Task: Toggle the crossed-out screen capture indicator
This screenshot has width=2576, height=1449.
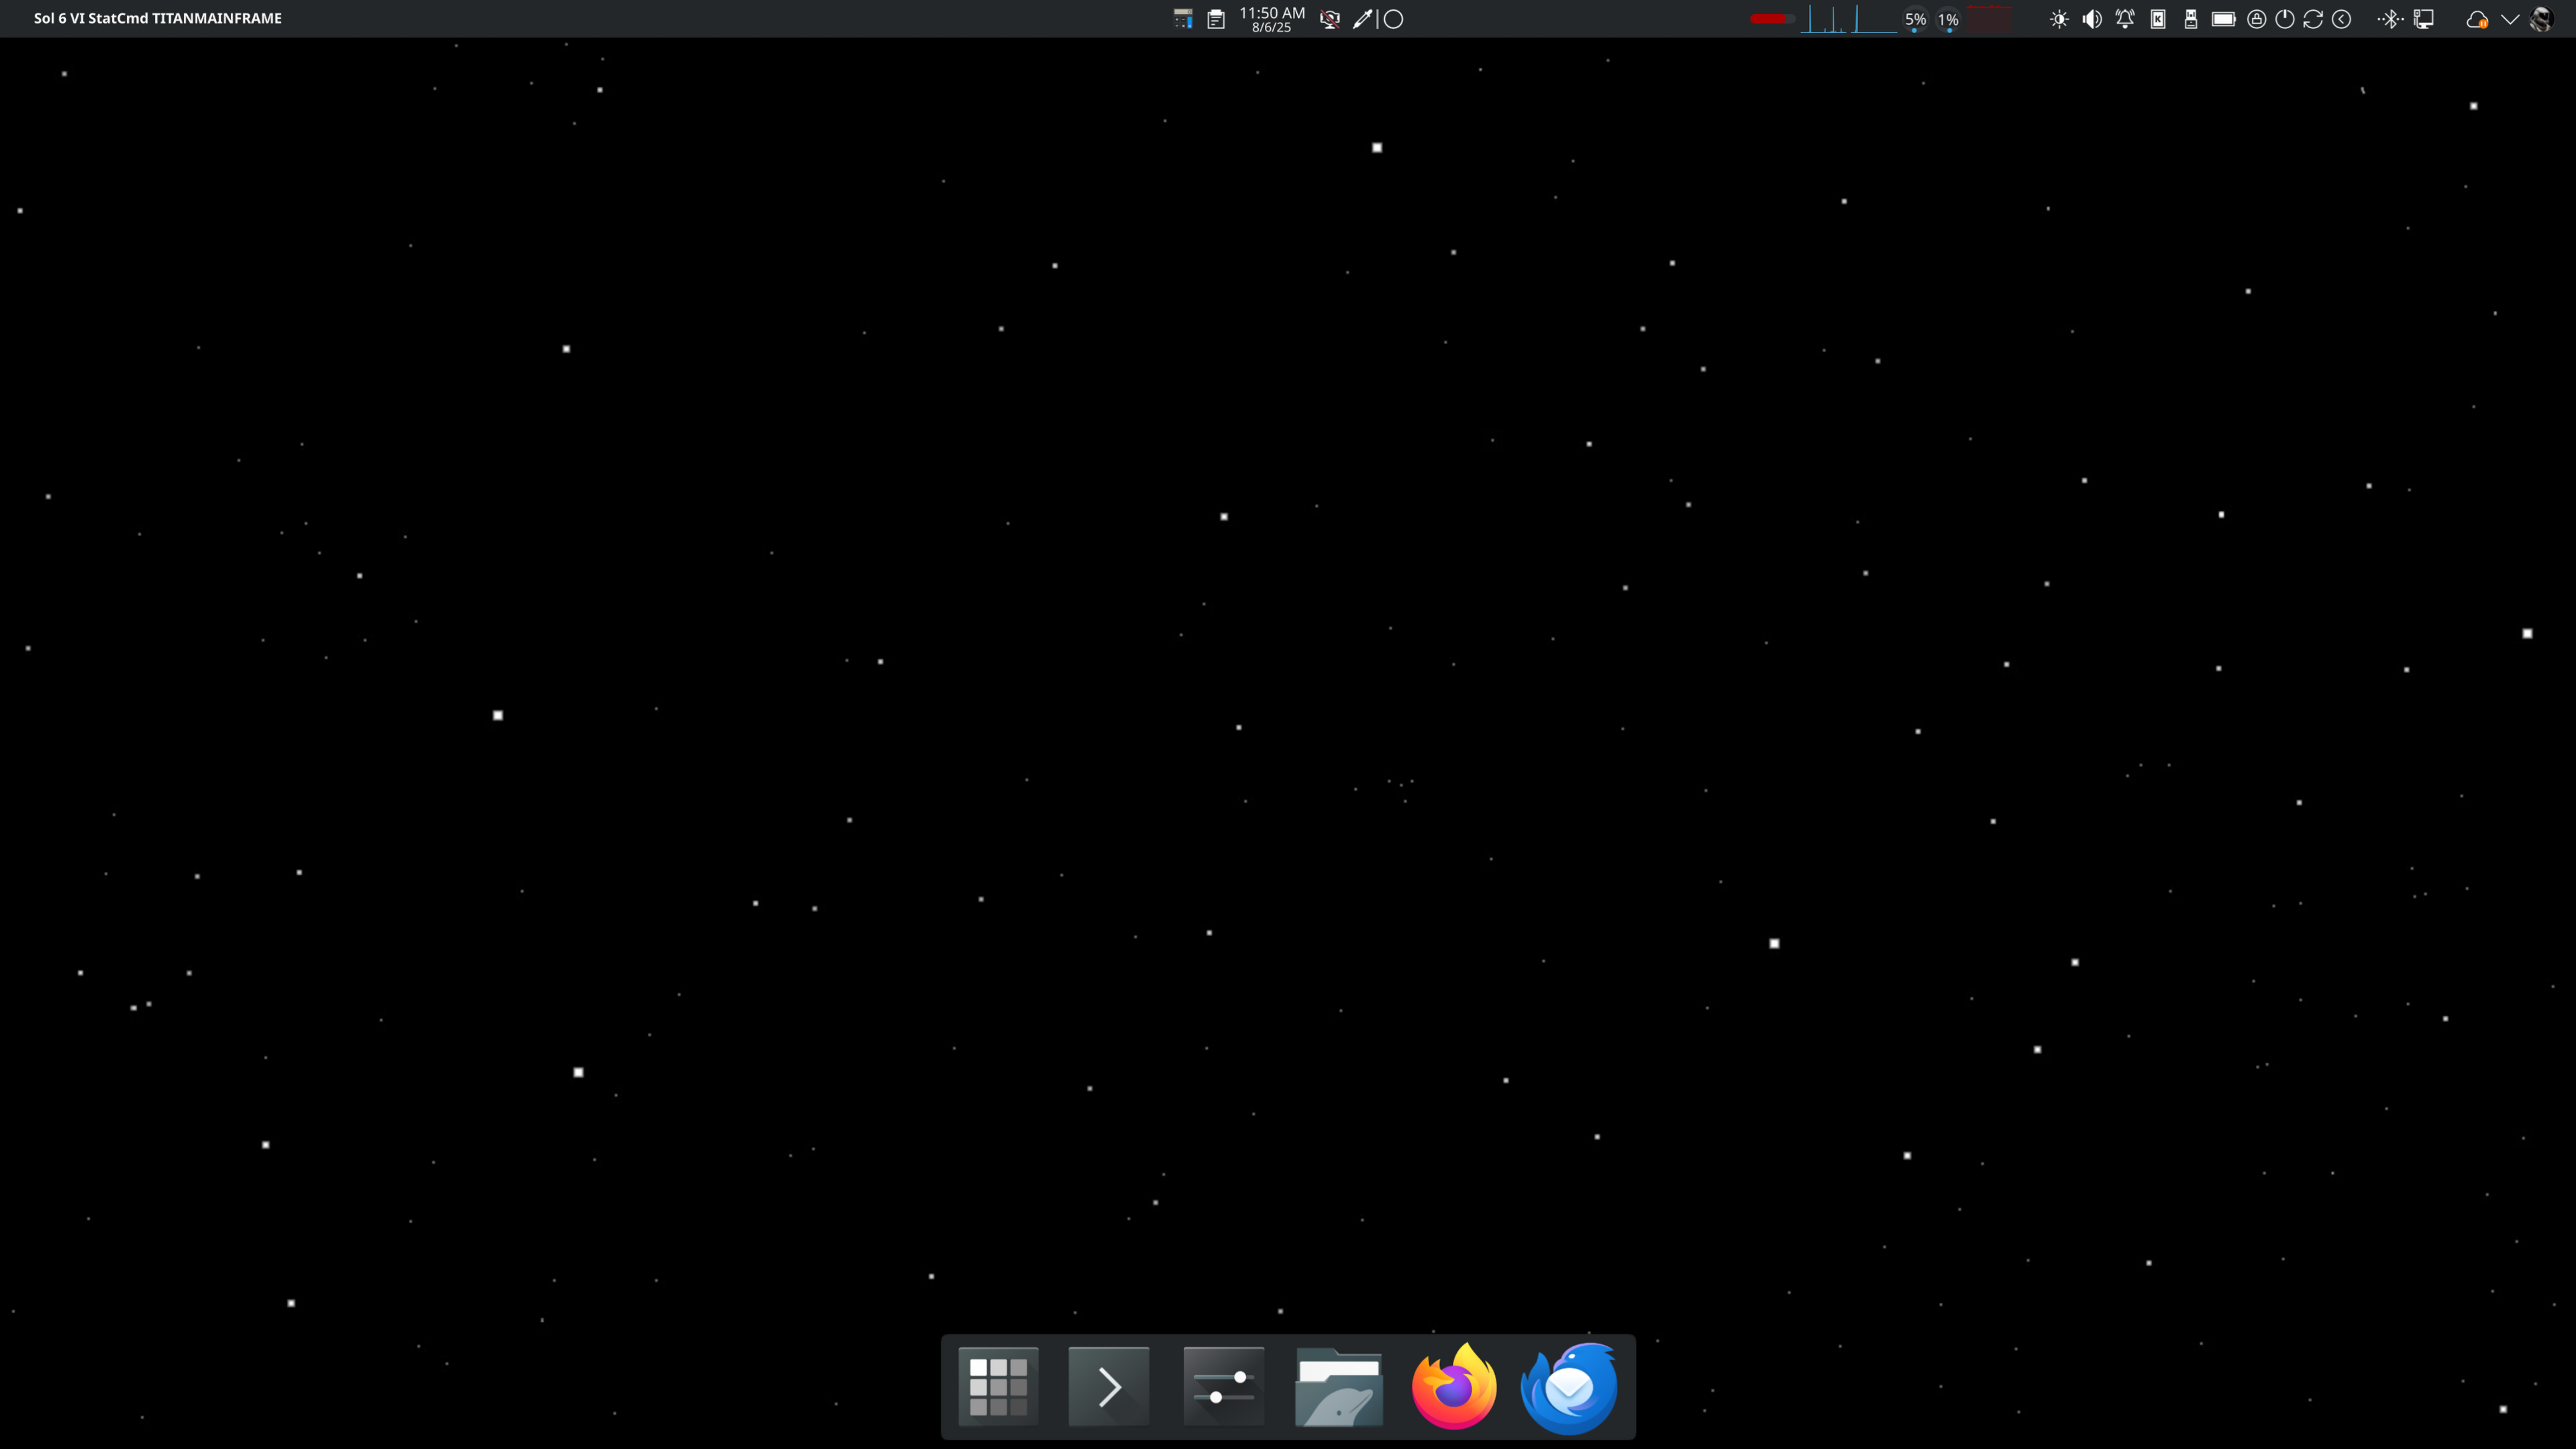Action: (1330, 18)
